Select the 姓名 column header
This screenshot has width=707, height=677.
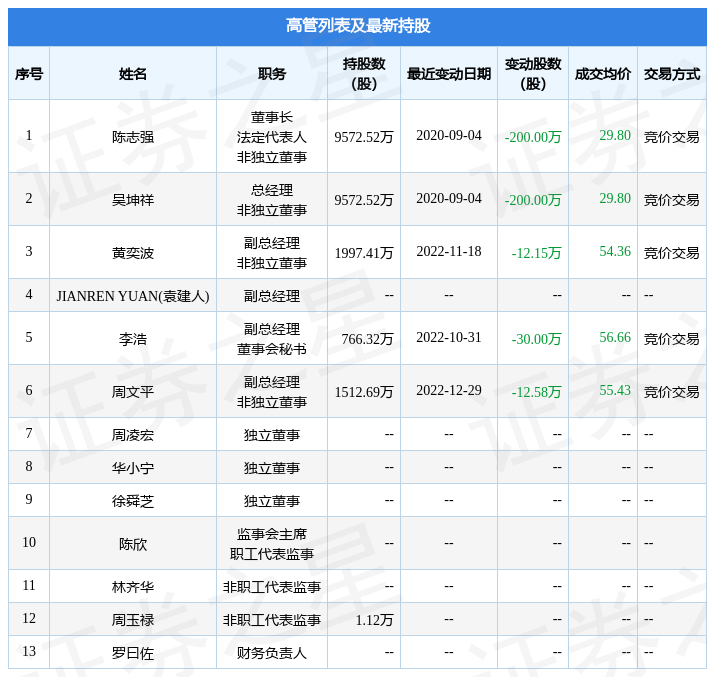tap(133, 74)
